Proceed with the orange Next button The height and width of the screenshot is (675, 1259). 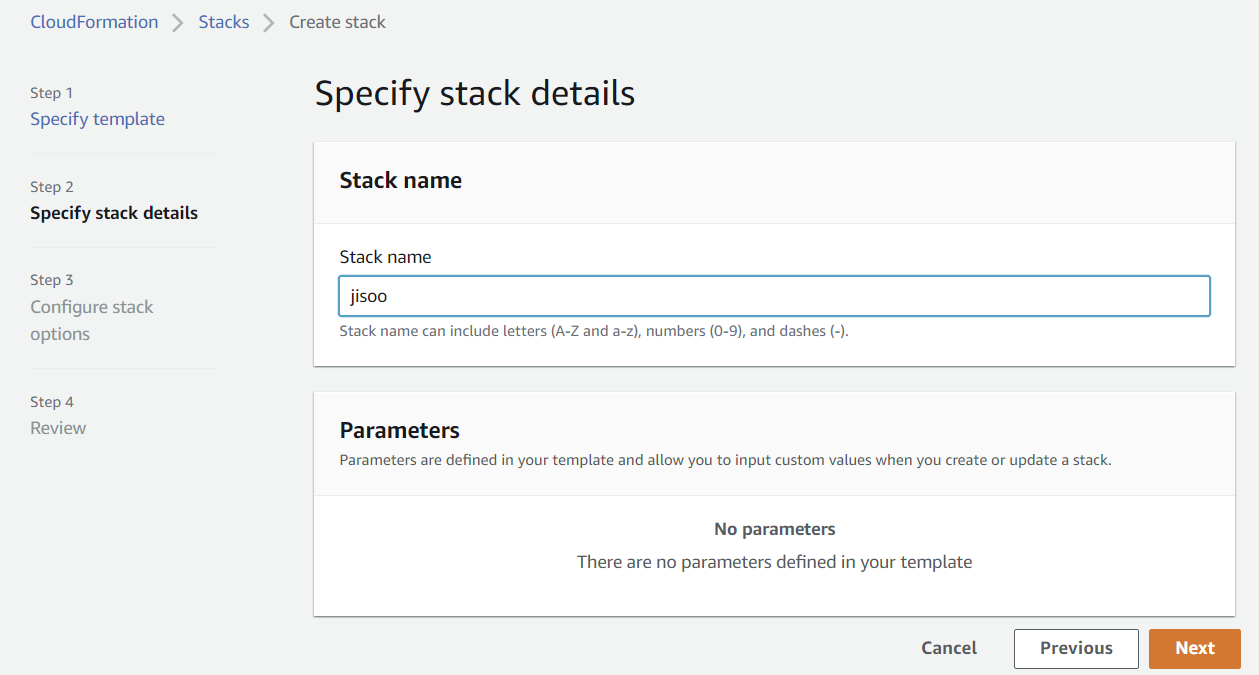click(1194, 648)
